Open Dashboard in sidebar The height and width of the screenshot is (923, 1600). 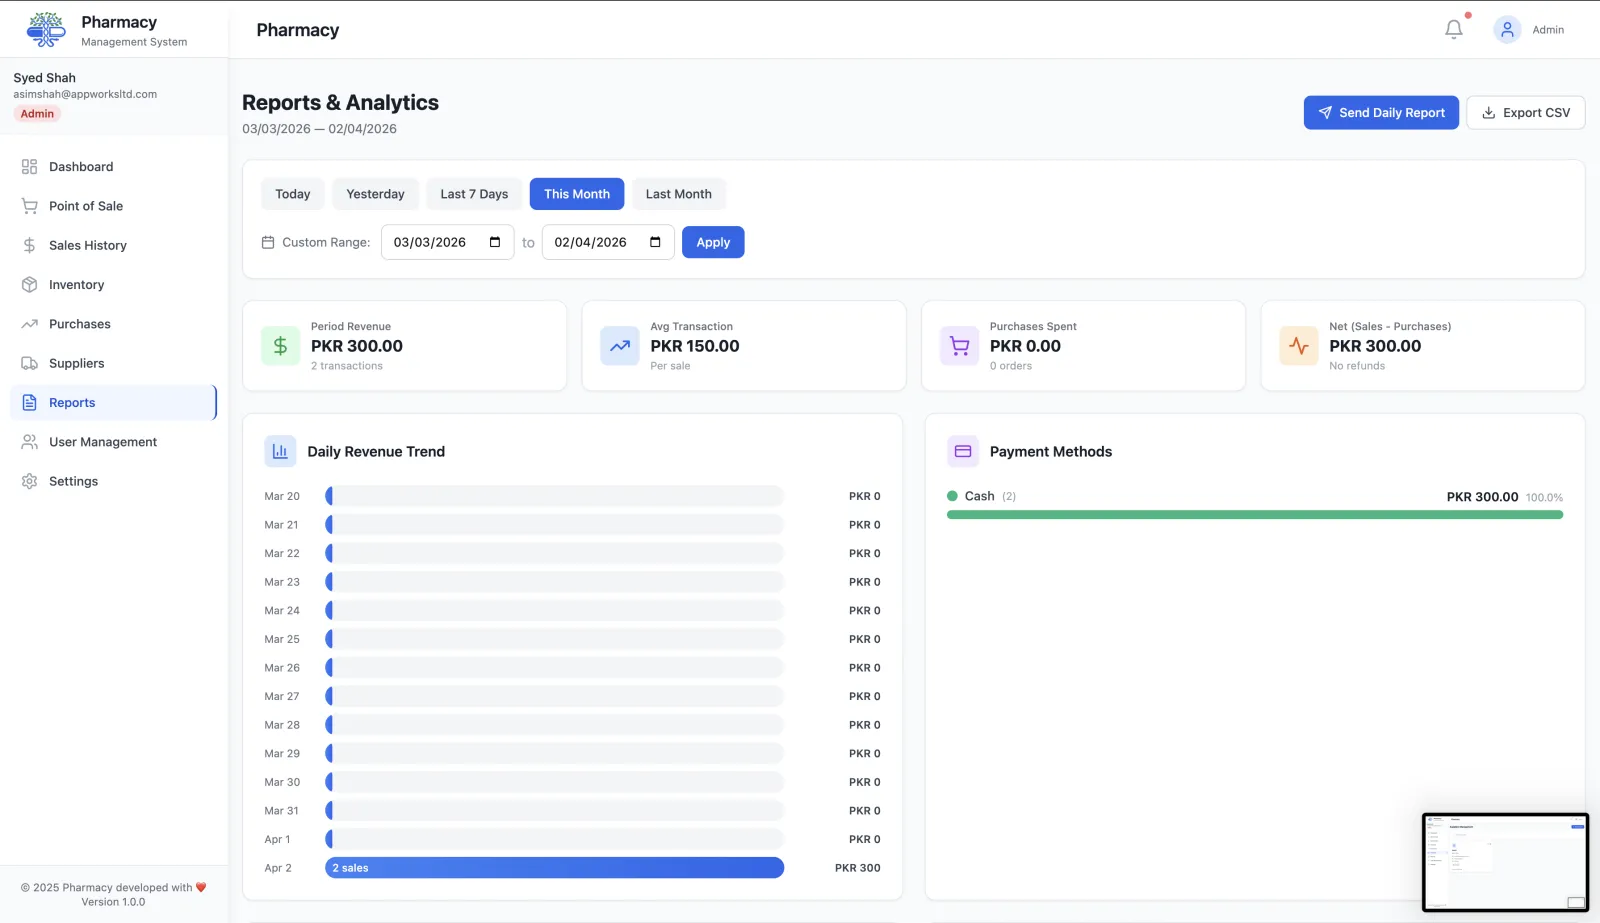tap(113, 167)
